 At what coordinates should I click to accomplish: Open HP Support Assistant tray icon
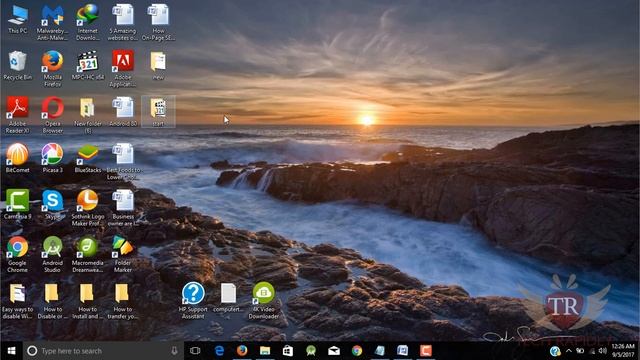(555, 351)
